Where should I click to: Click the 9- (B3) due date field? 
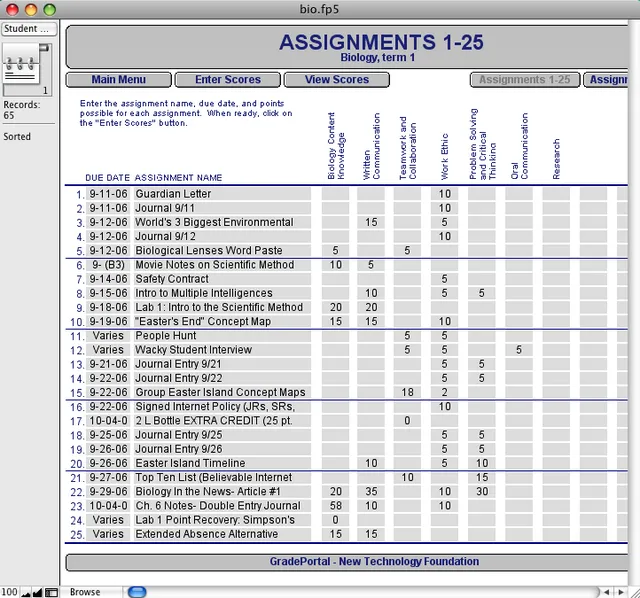pyautogui.click(x=108, y=265)
